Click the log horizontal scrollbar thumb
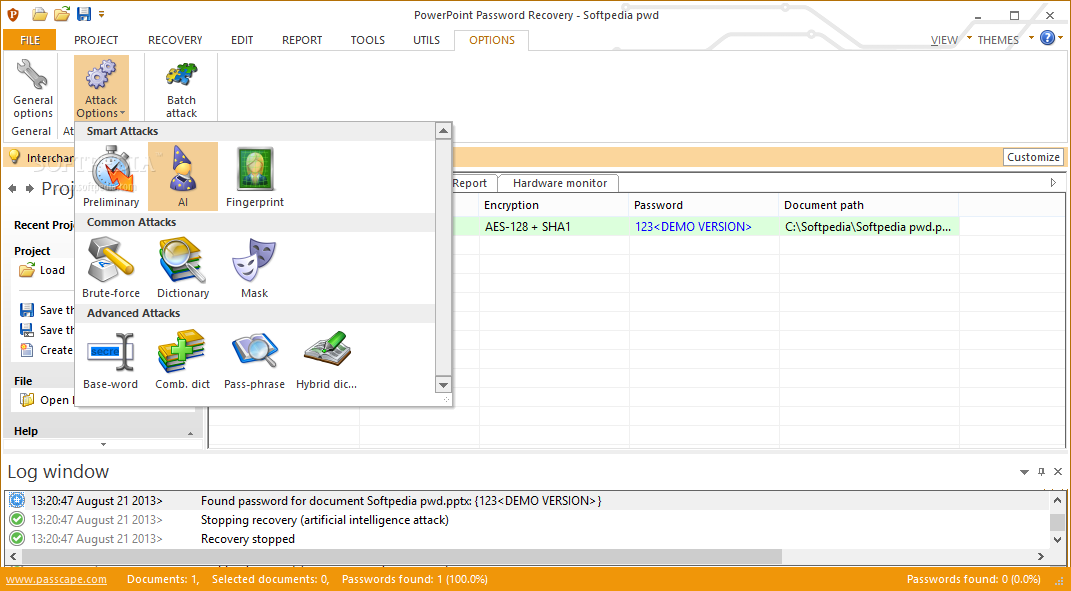 click(x=401, y=557)
